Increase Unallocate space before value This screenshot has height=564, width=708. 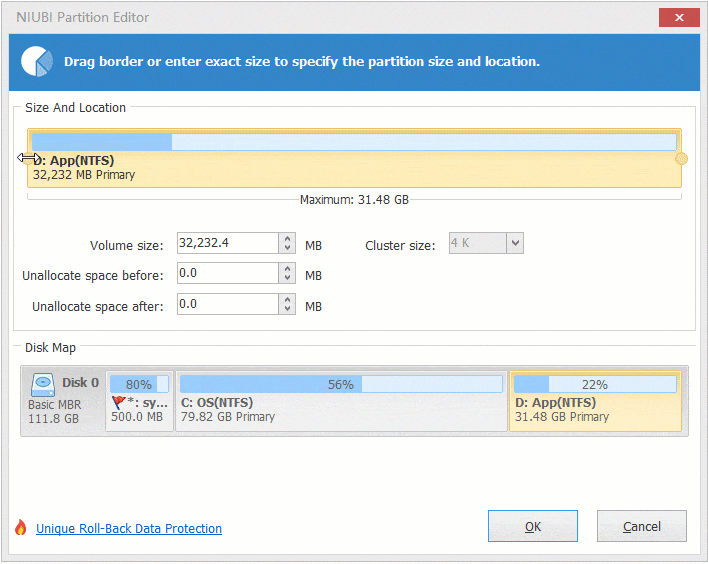click(x=287, y=268)
